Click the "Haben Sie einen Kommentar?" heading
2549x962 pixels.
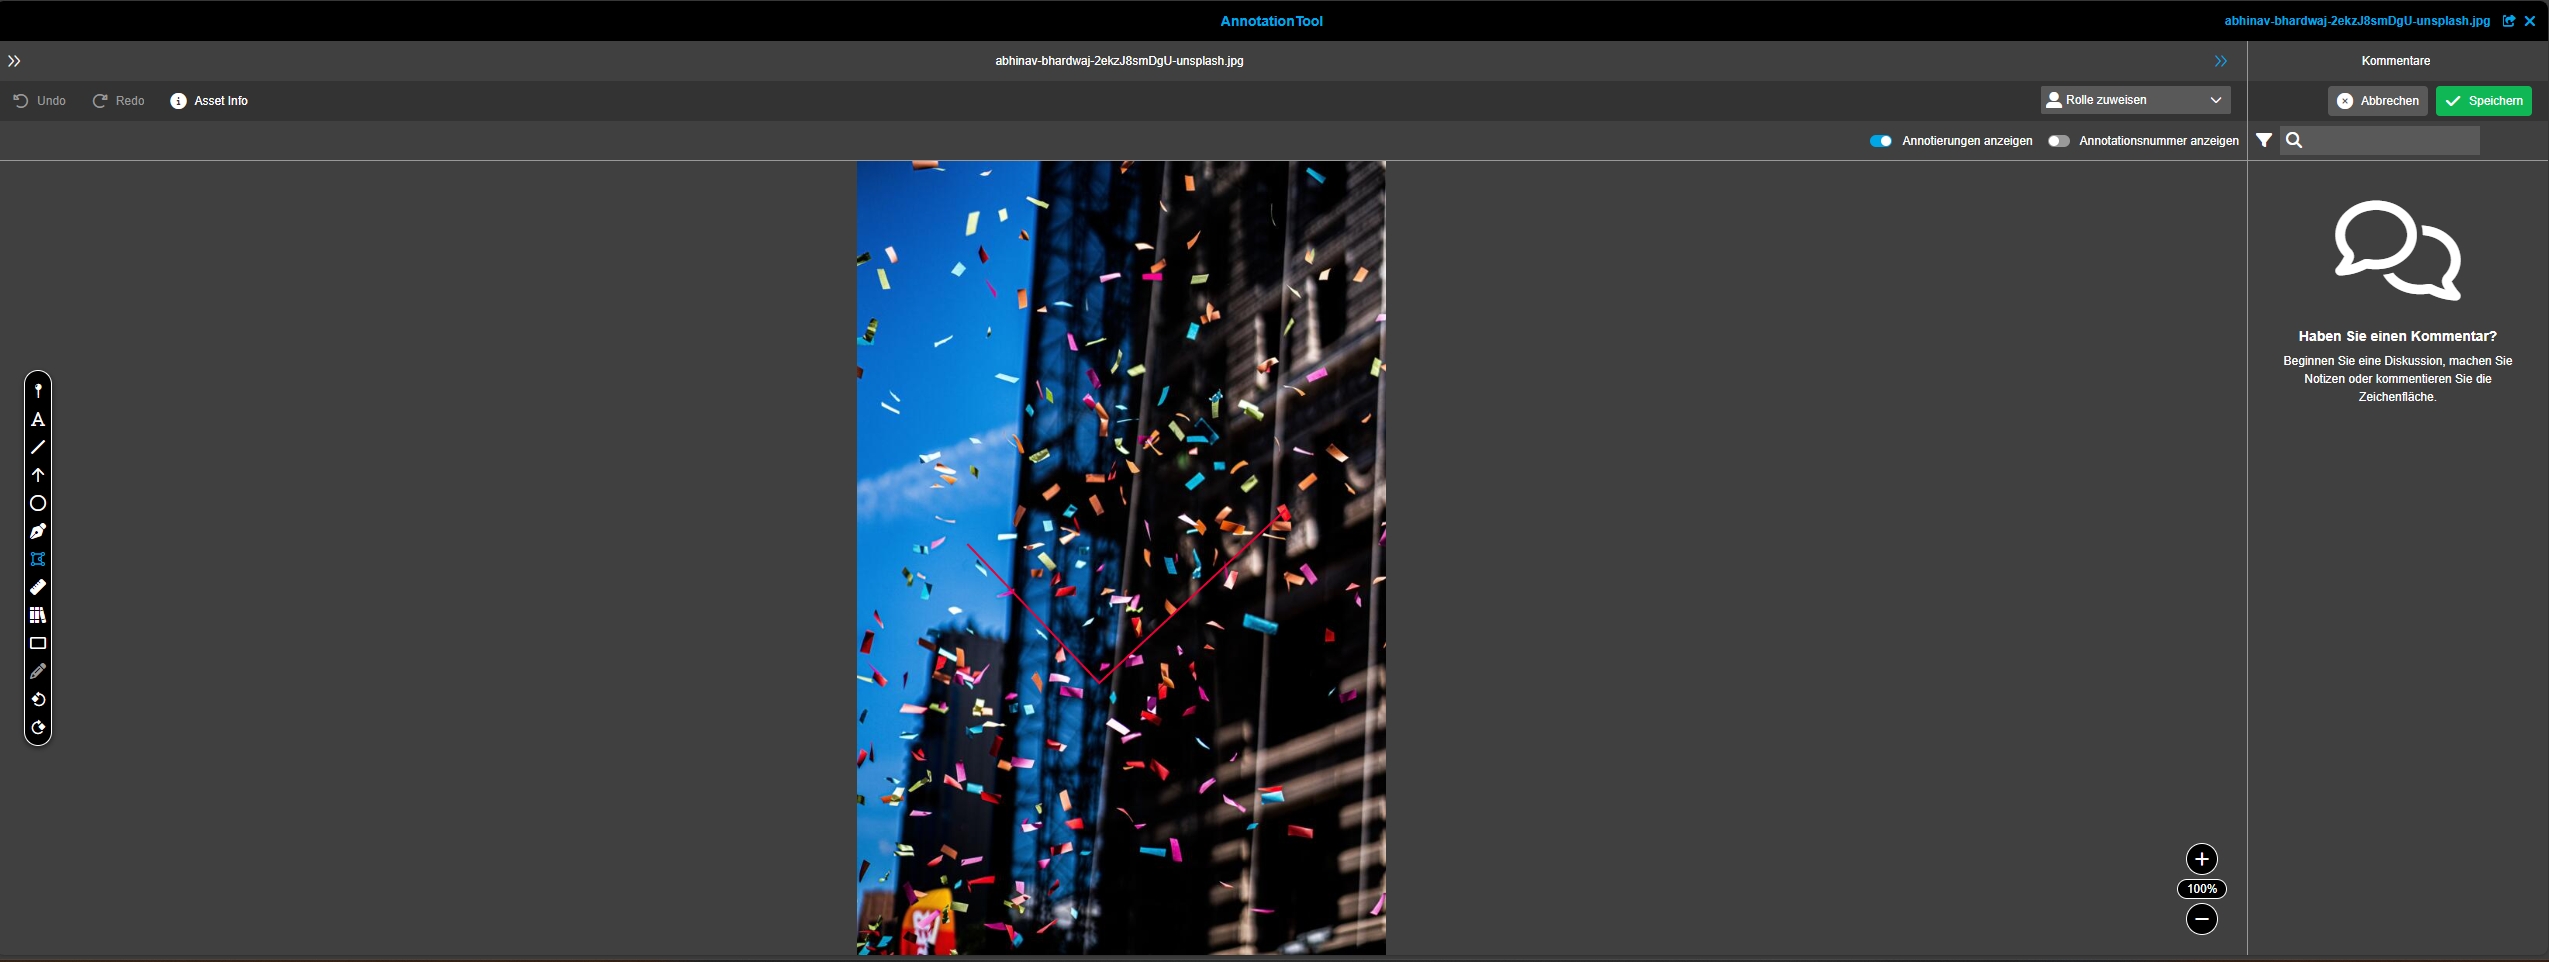[x=2397, y=336]
